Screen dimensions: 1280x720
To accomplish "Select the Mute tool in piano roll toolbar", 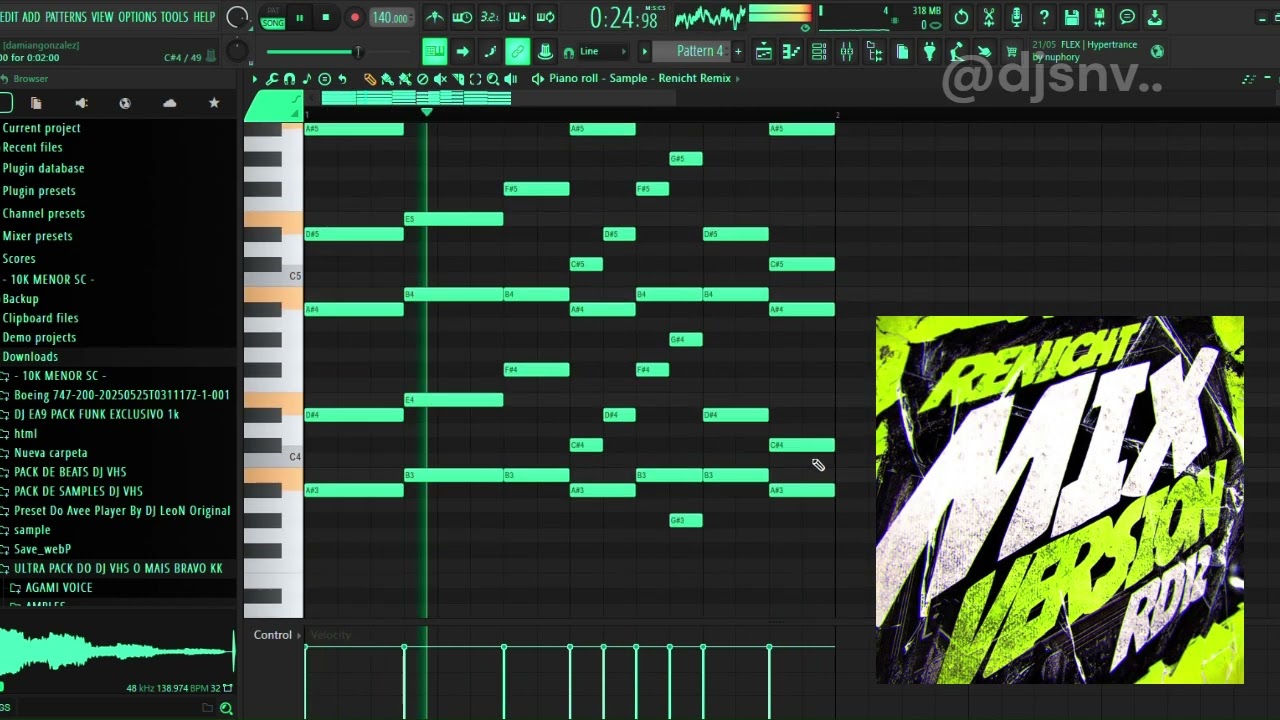I will 440,79.
